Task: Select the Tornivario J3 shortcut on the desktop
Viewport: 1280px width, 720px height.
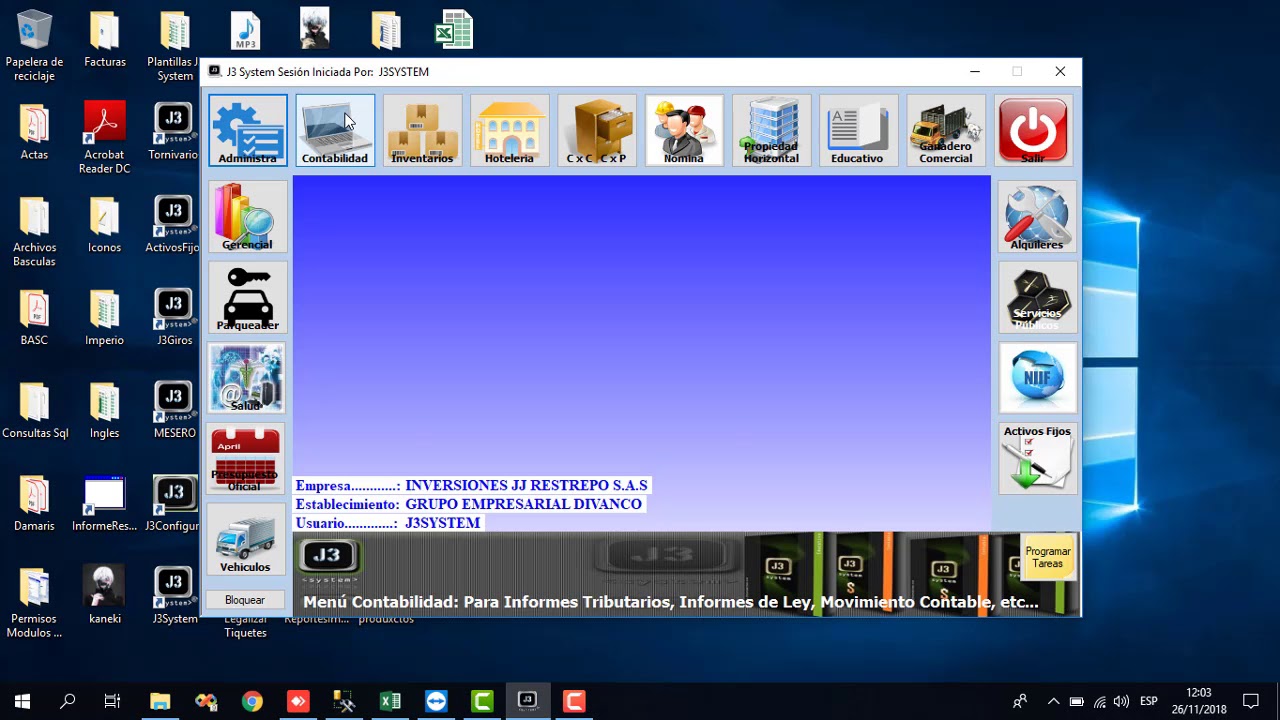Action: [175, 133]
